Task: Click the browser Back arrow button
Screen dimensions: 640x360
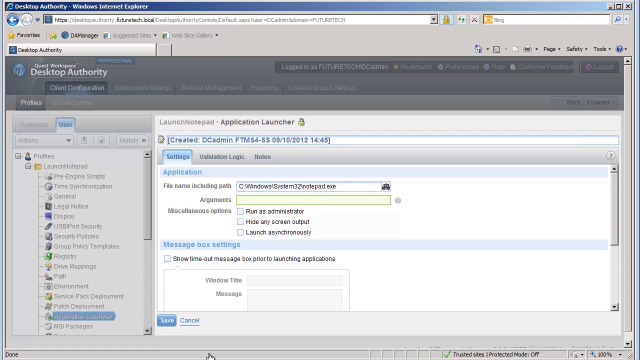Action: click(13, 20)
